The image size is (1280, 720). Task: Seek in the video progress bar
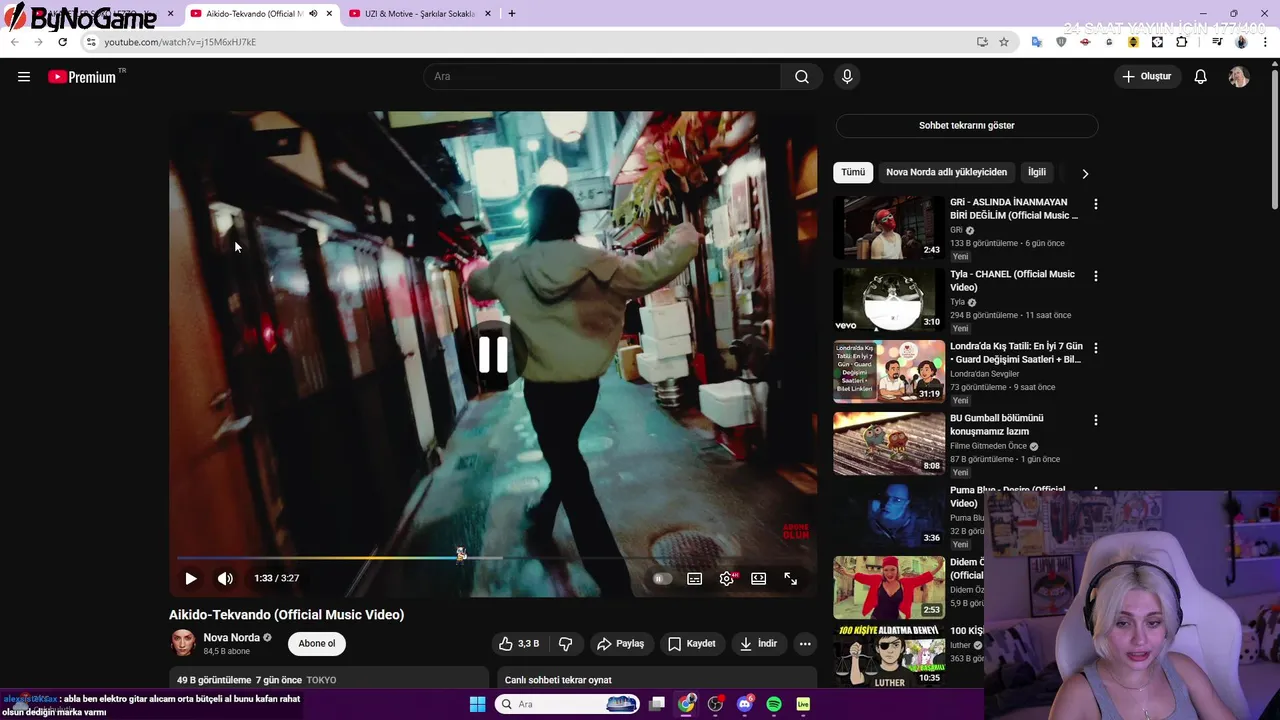pyautogui.click(x=493, y=557)
